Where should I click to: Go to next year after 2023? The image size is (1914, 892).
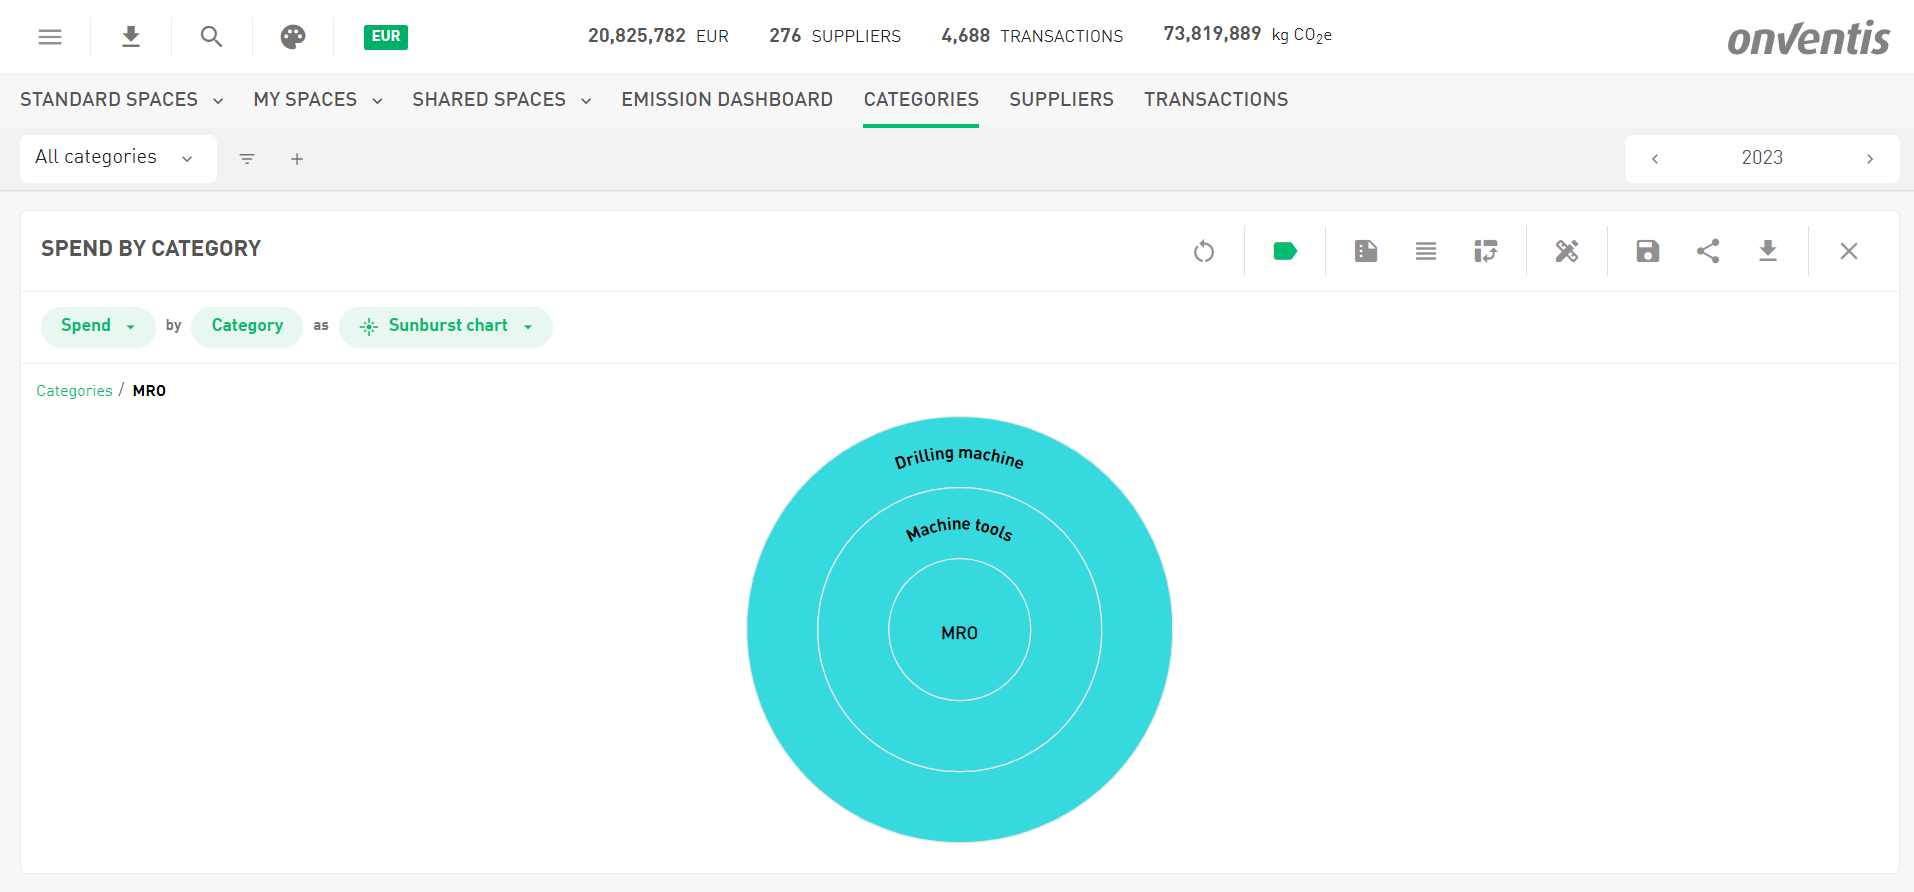click(x=1870, y=159)
